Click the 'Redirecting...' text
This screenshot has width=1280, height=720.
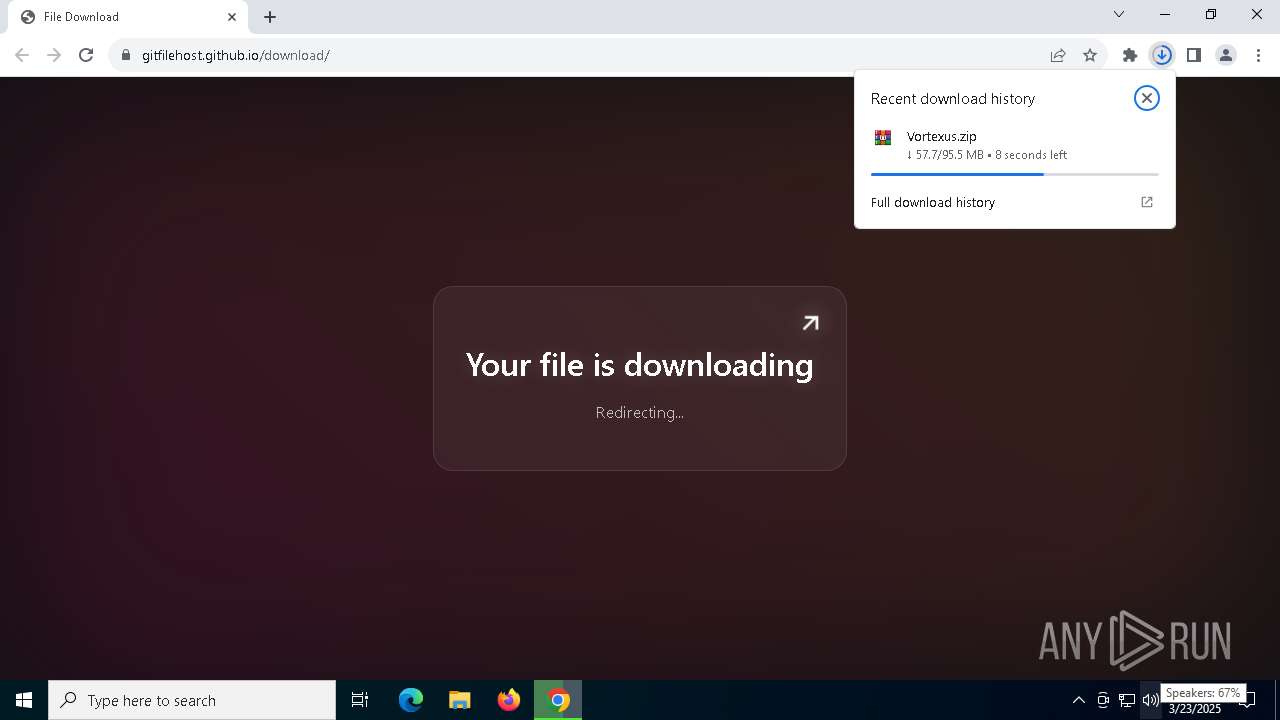click(640, 412)
